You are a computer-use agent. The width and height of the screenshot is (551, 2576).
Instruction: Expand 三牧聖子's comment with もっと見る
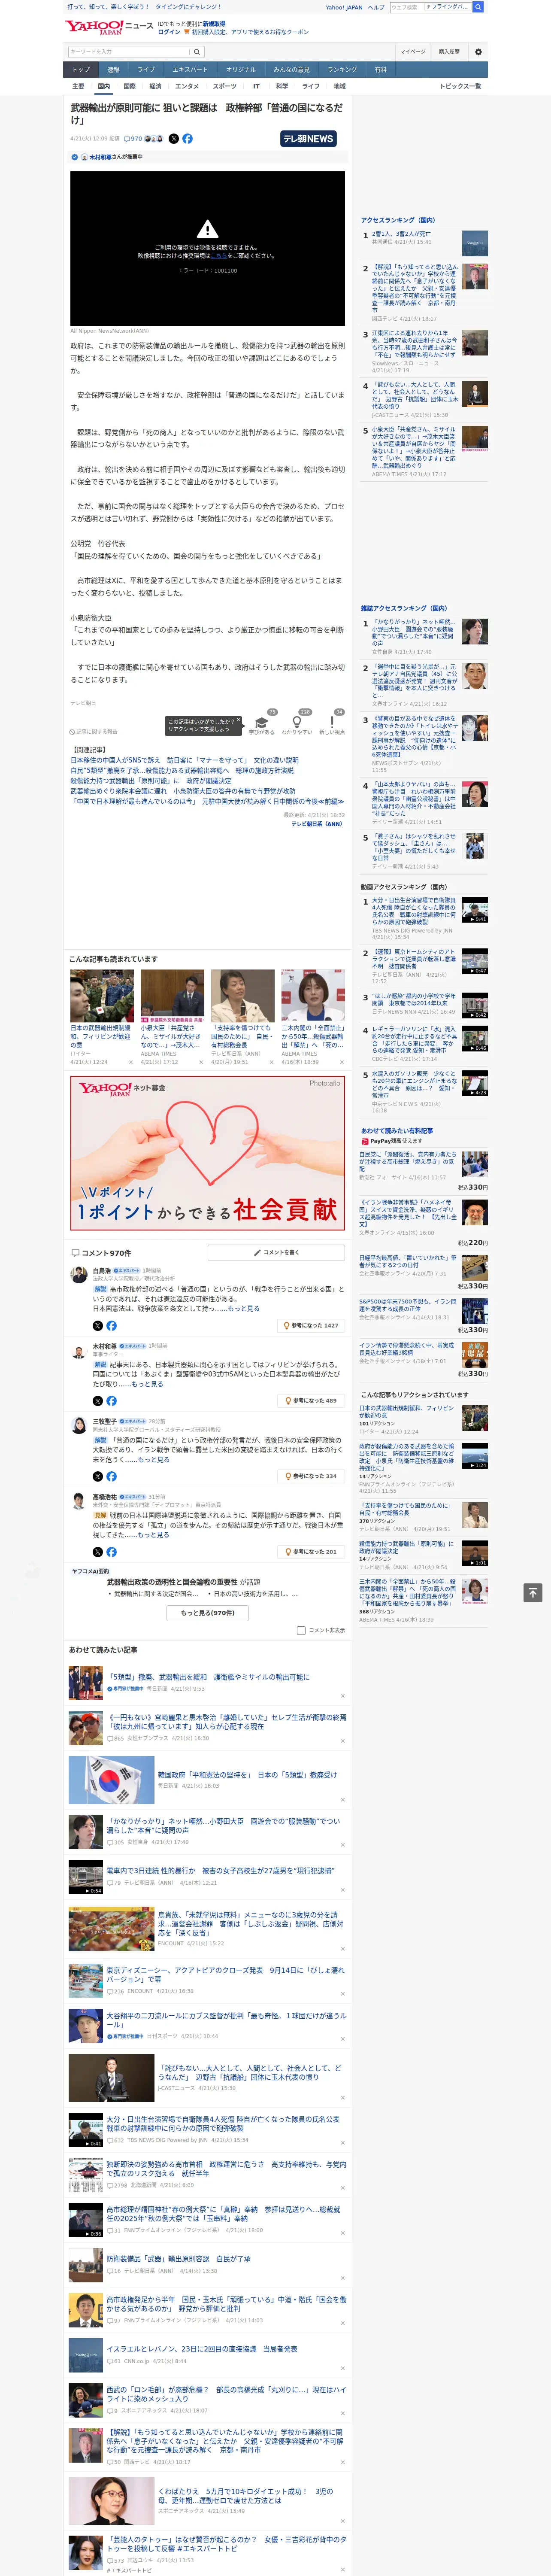click(x=154, y=1459)
